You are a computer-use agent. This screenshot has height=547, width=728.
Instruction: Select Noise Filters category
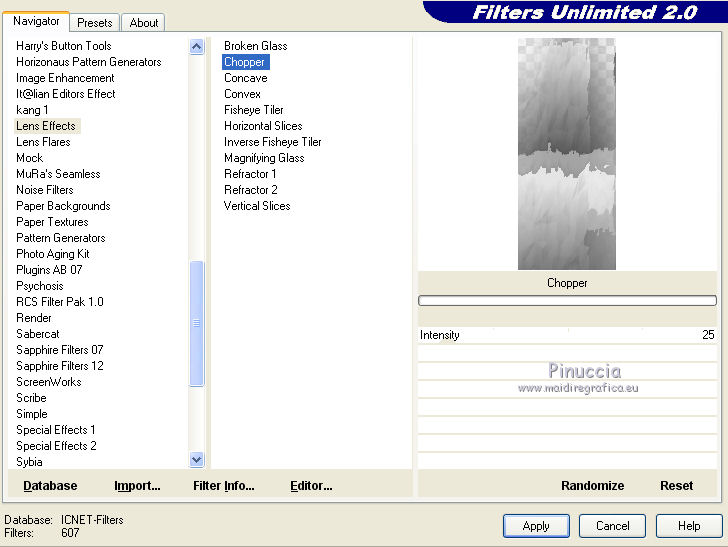pyautogui.click(x=45, y=190)
